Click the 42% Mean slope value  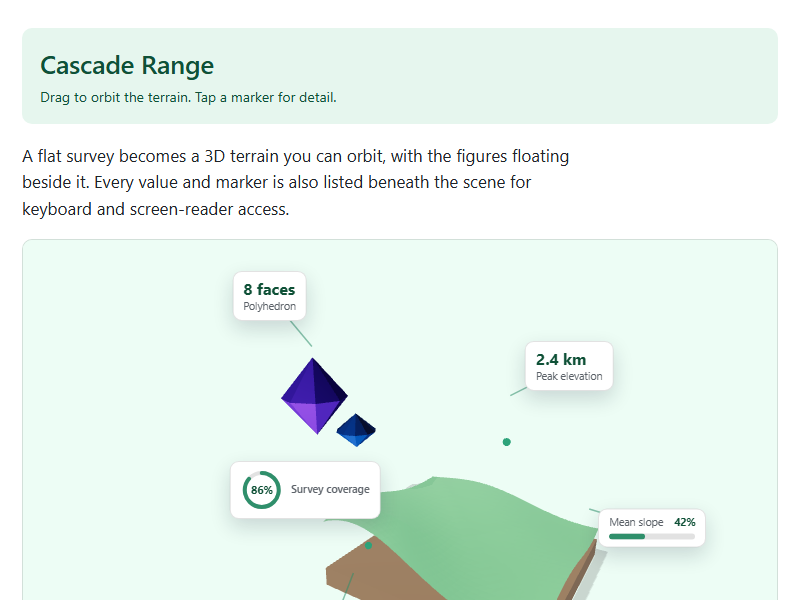tap(685, 522)
